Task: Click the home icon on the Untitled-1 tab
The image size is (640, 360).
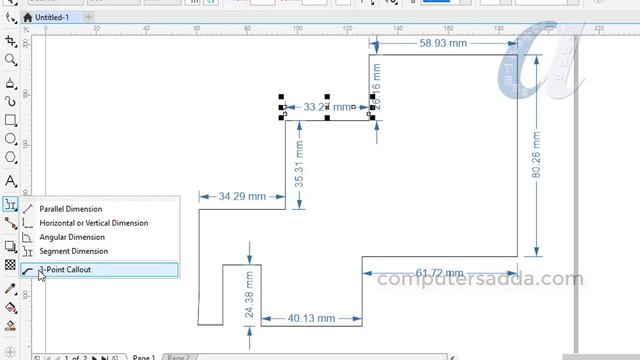Action: click(x=27, y=17)
